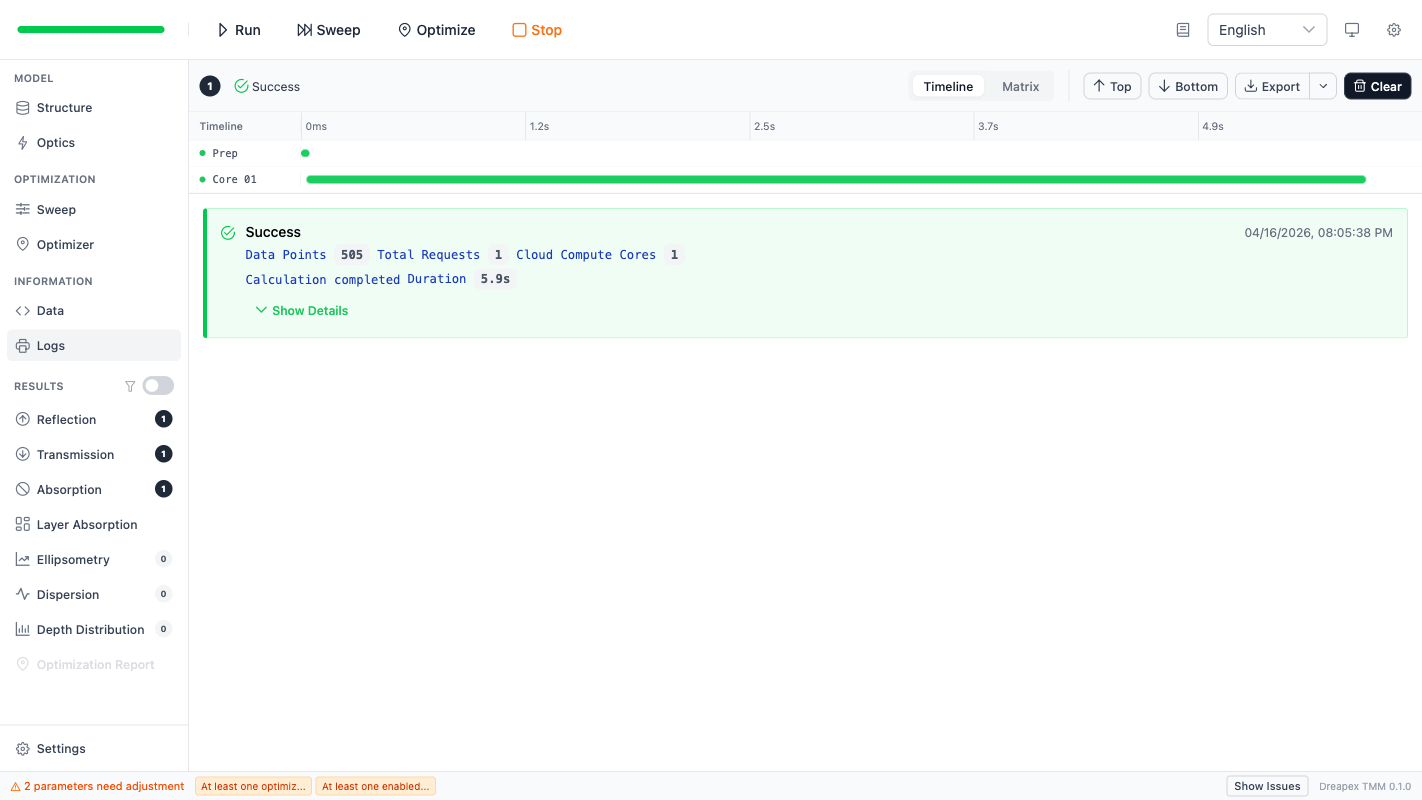
Task: Open the Transmission results view
Action: (75, 454)
